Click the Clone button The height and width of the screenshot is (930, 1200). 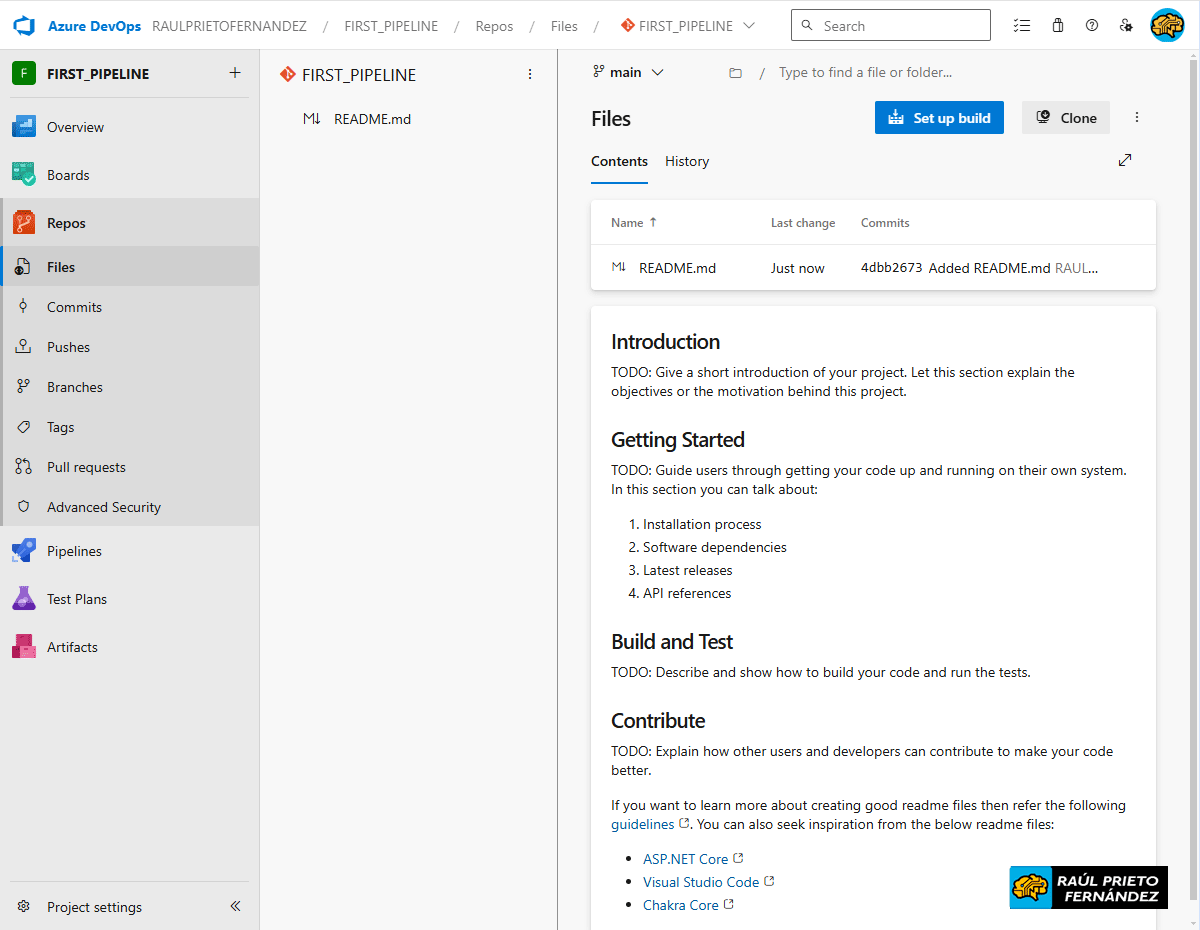point(1066,118)
